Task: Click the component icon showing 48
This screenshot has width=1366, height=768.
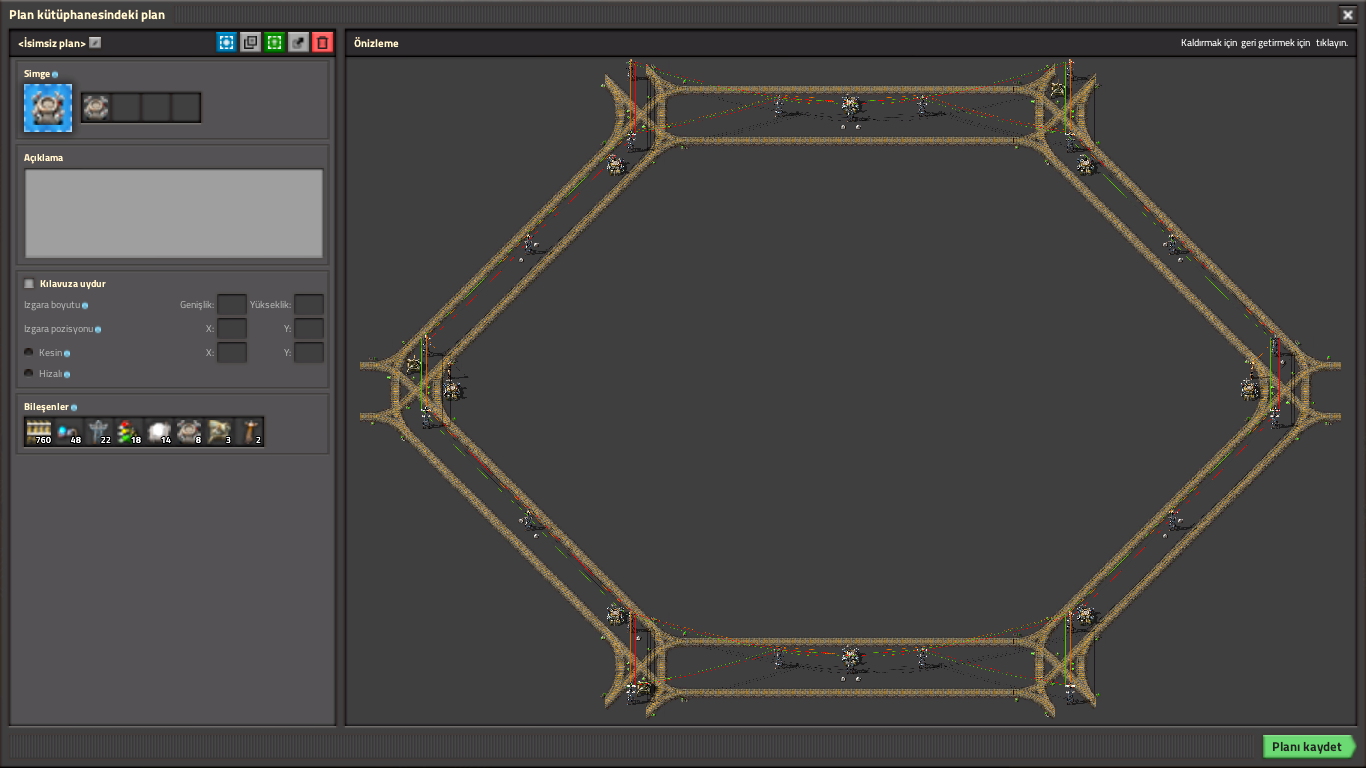Action: coord(69,431)
